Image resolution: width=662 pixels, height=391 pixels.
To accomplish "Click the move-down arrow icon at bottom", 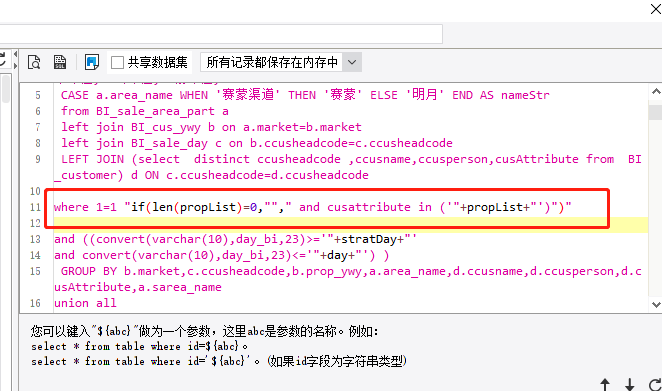I will click(629, 385).
